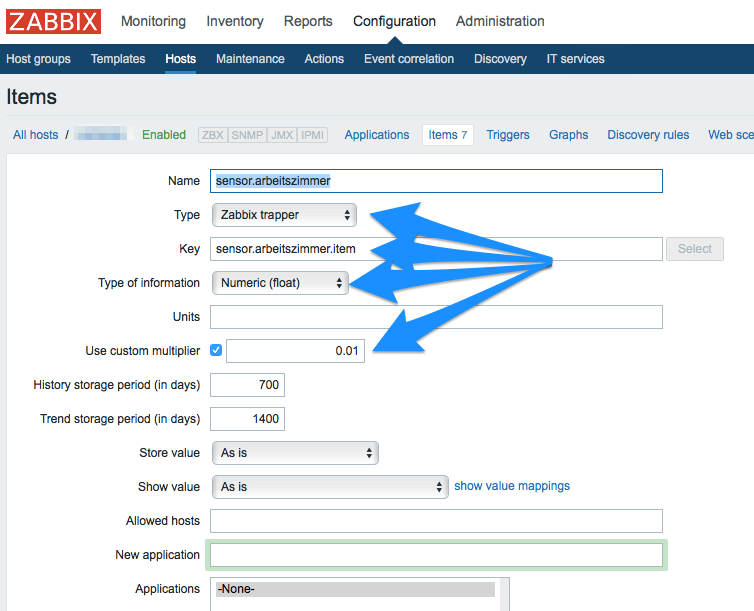Open the Applications link of the host
Screen dimensions: 754x611
pyautogui.click(x=377, y=135)
